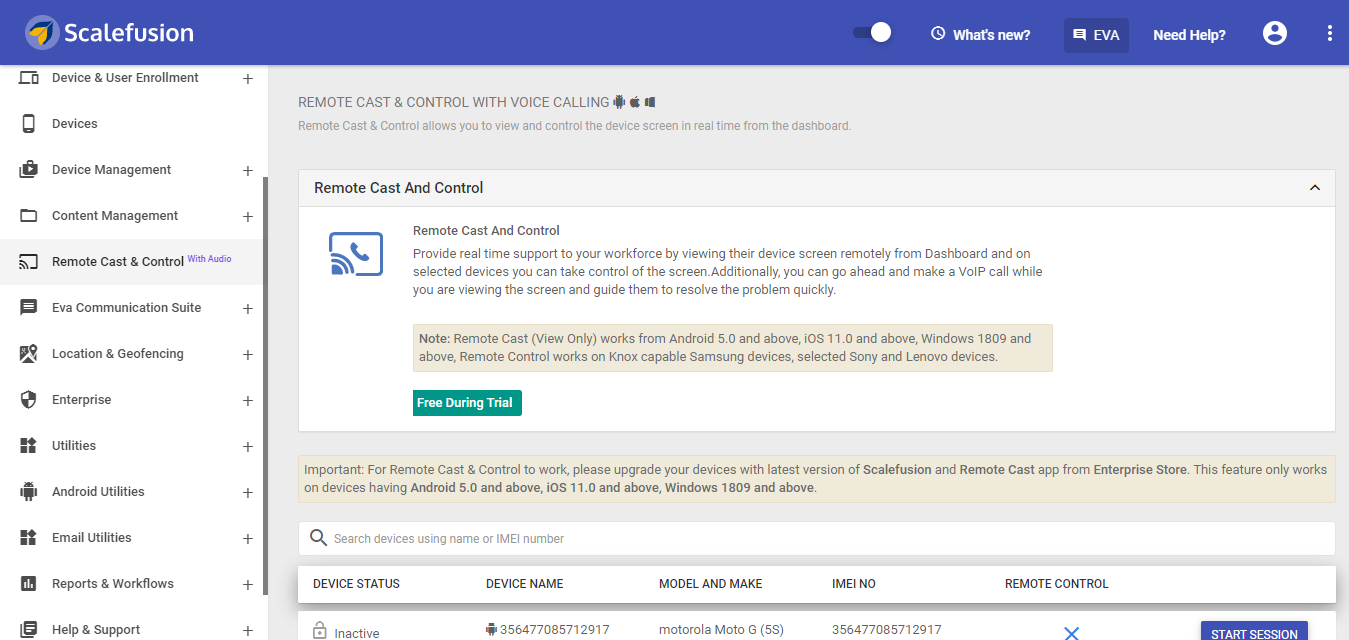The image size is (1349, 640).
Task: Click the Reports & Workflows chart icon
Action: click(29, 584)
